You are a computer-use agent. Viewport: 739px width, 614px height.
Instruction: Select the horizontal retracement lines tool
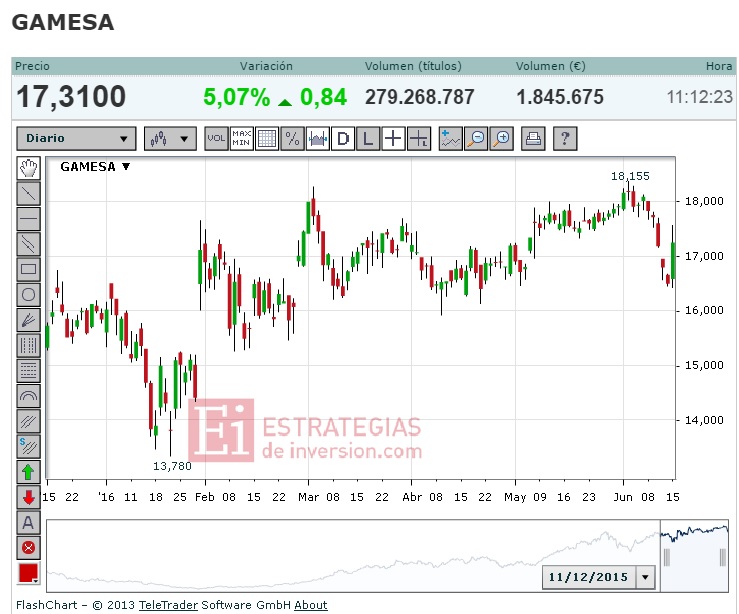28,371
